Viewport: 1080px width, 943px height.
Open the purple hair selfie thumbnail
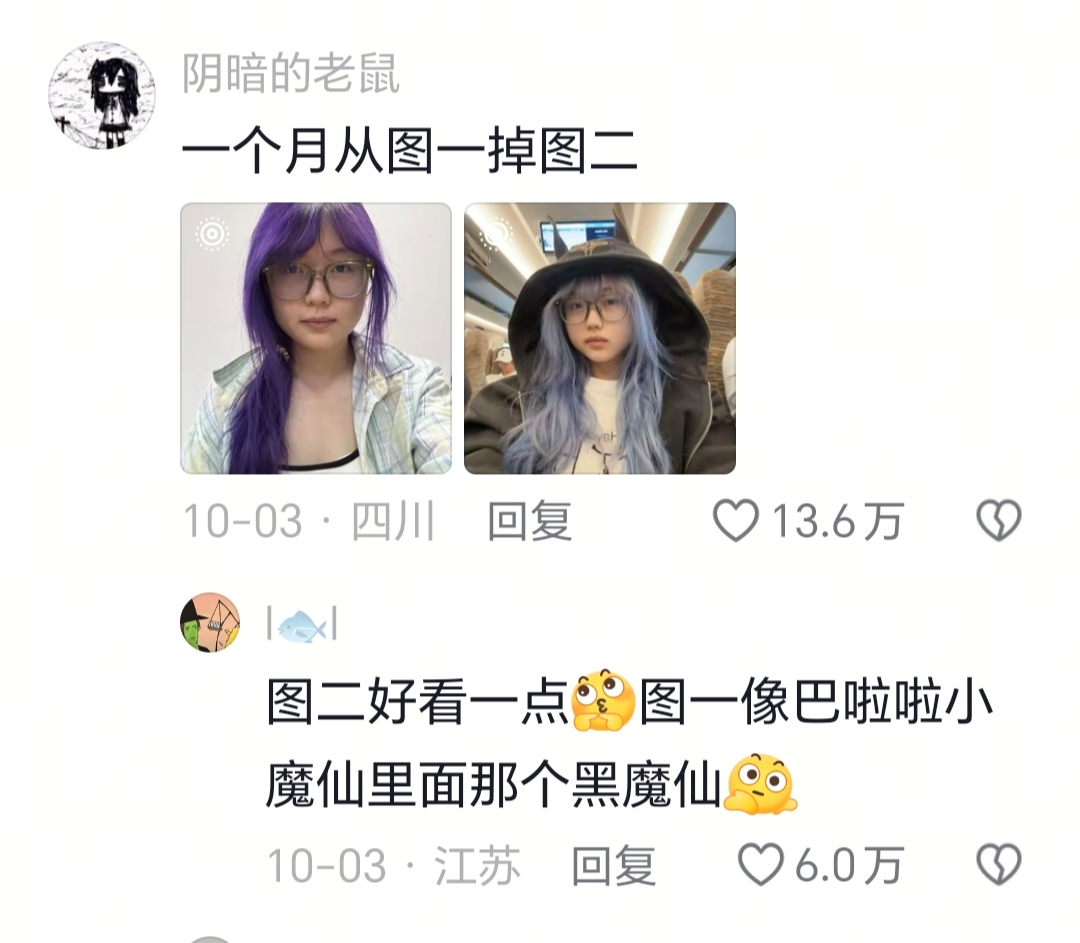(316, 338)
